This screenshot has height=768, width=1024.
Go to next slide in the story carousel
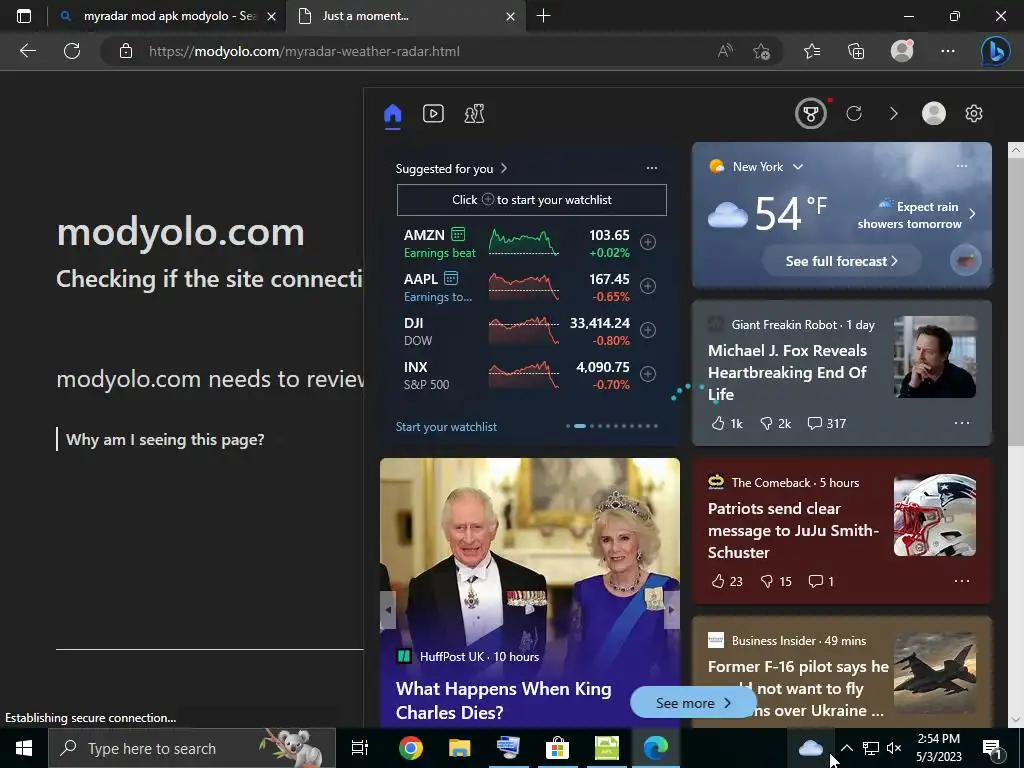pyautogui.click(x=671, y=610)
